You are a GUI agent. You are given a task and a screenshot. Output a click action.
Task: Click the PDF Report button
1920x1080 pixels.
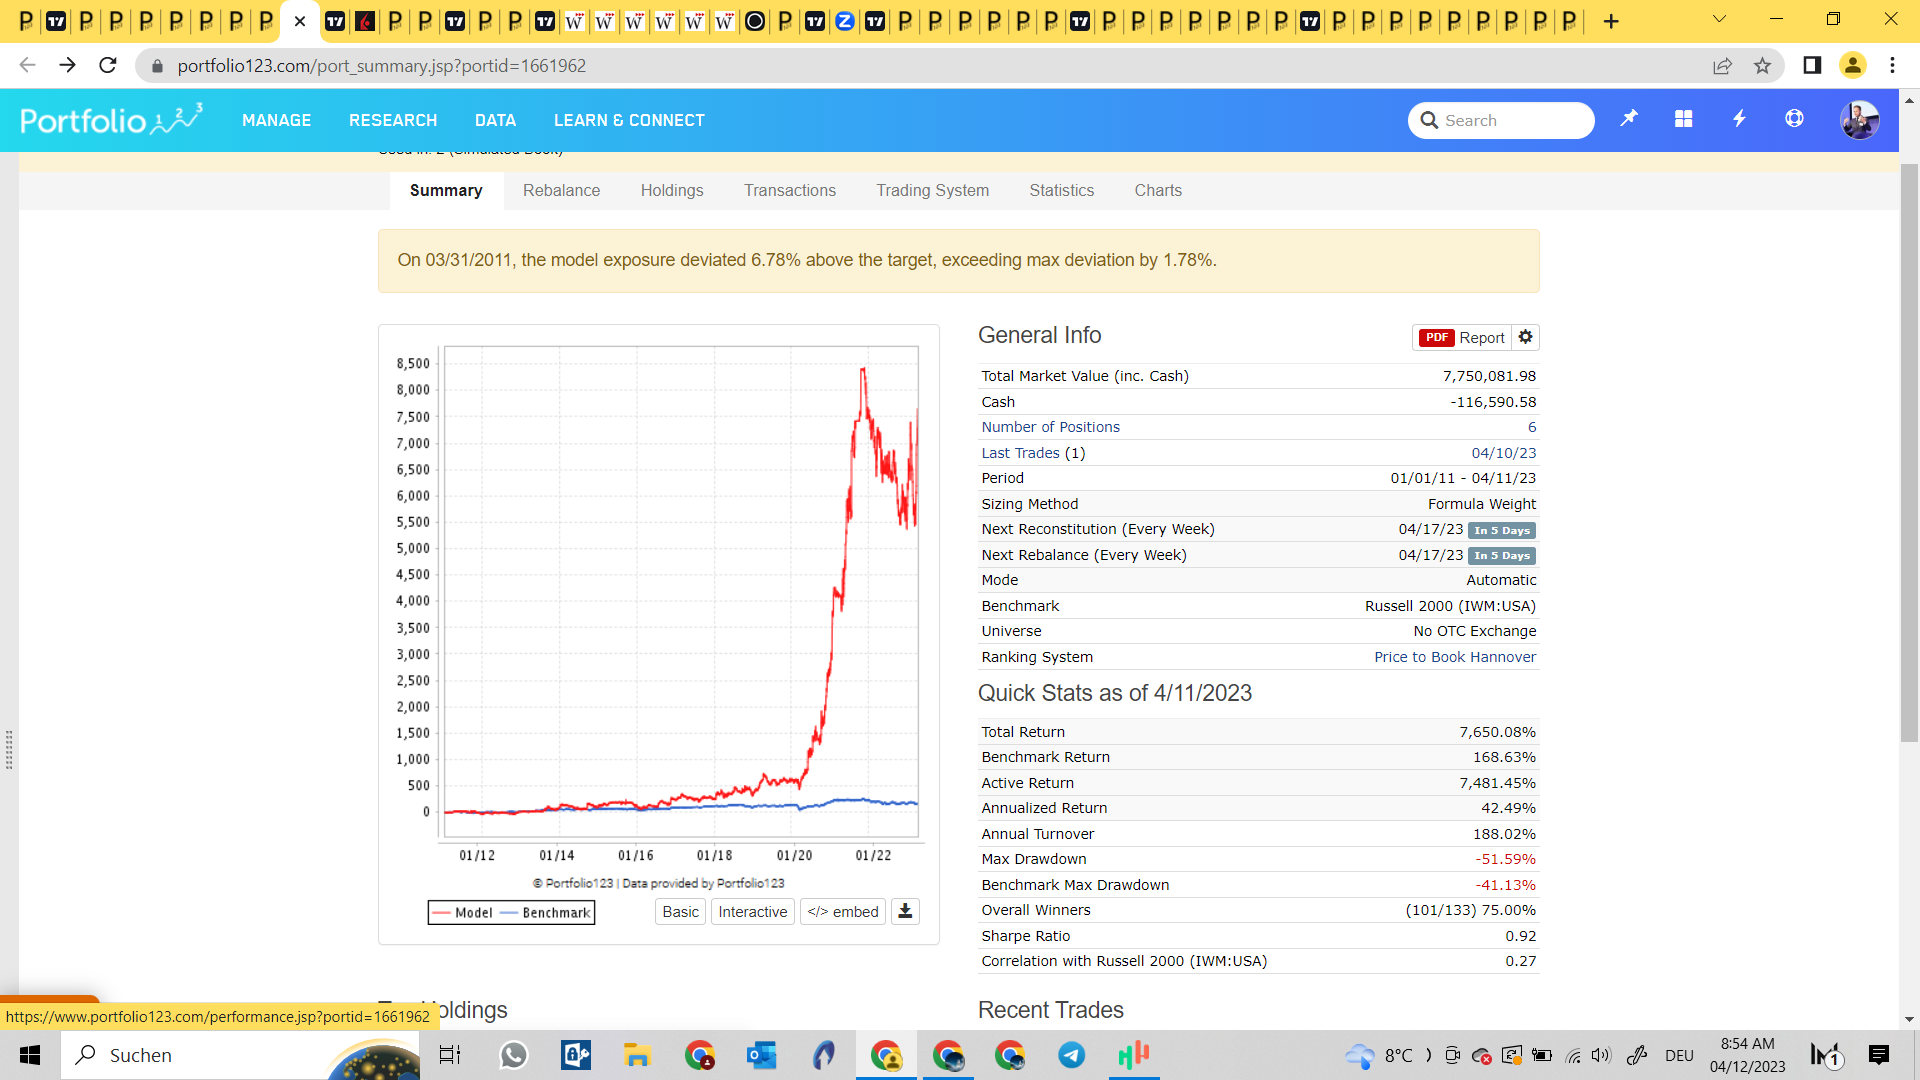pos(1462,338)
